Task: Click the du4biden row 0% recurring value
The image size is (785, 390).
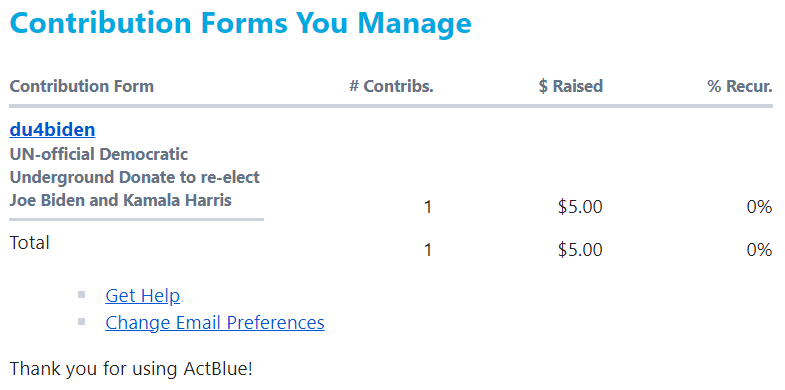Action: coord(759,206)
